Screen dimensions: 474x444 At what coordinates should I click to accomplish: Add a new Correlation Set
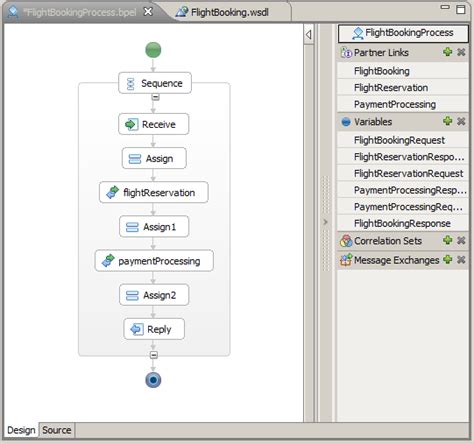pos(448,240)
